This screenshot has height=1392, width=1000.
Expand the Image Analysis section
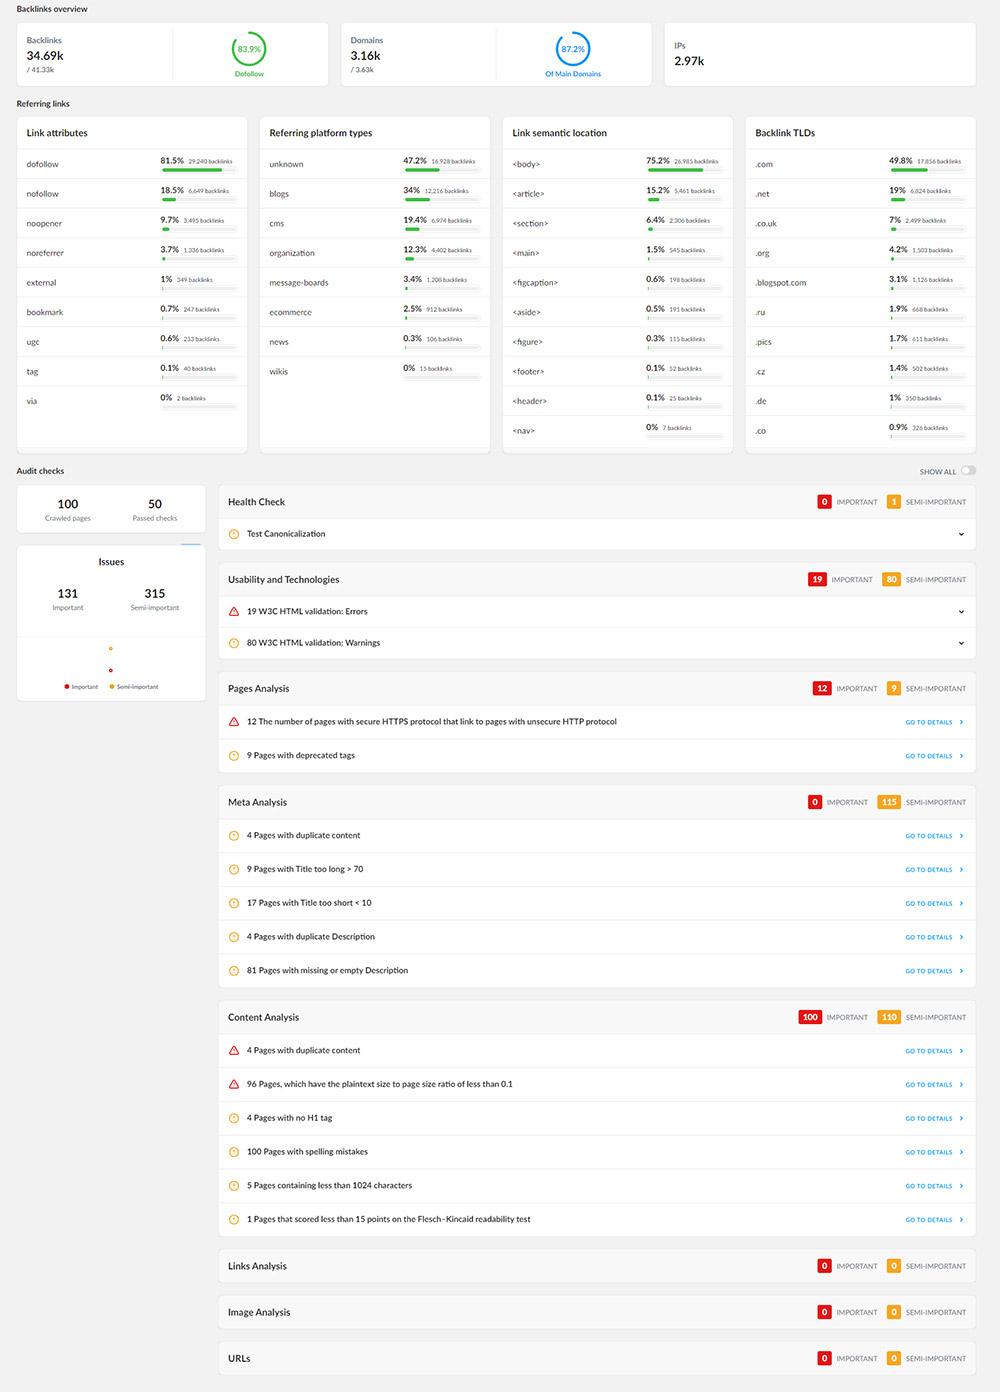(x=597, y=1312)
